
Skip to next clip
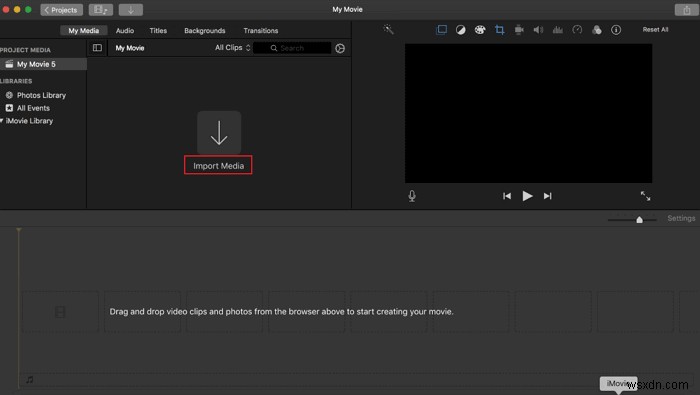[x=548, y=196]
